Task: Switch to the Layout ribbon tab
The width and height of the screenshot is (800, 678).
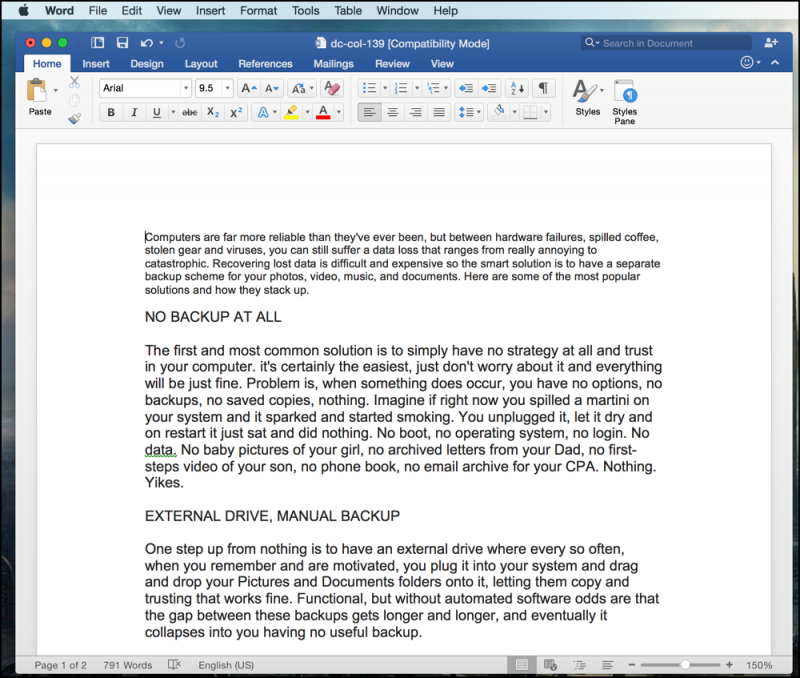Action: [x=201, y=64]
